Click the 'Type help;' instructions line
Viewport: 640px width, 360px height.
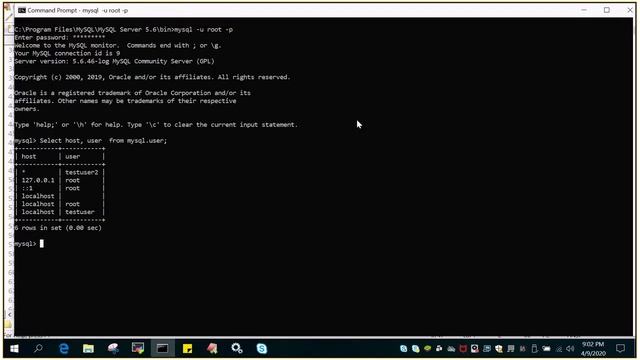pos(156,124)
